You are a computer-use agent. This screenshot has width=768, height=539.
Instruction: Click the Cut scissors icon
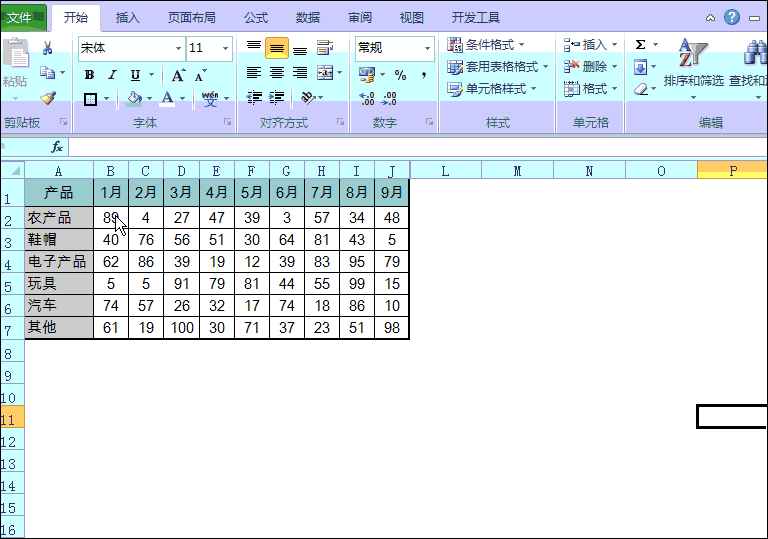tap(47, 48)
